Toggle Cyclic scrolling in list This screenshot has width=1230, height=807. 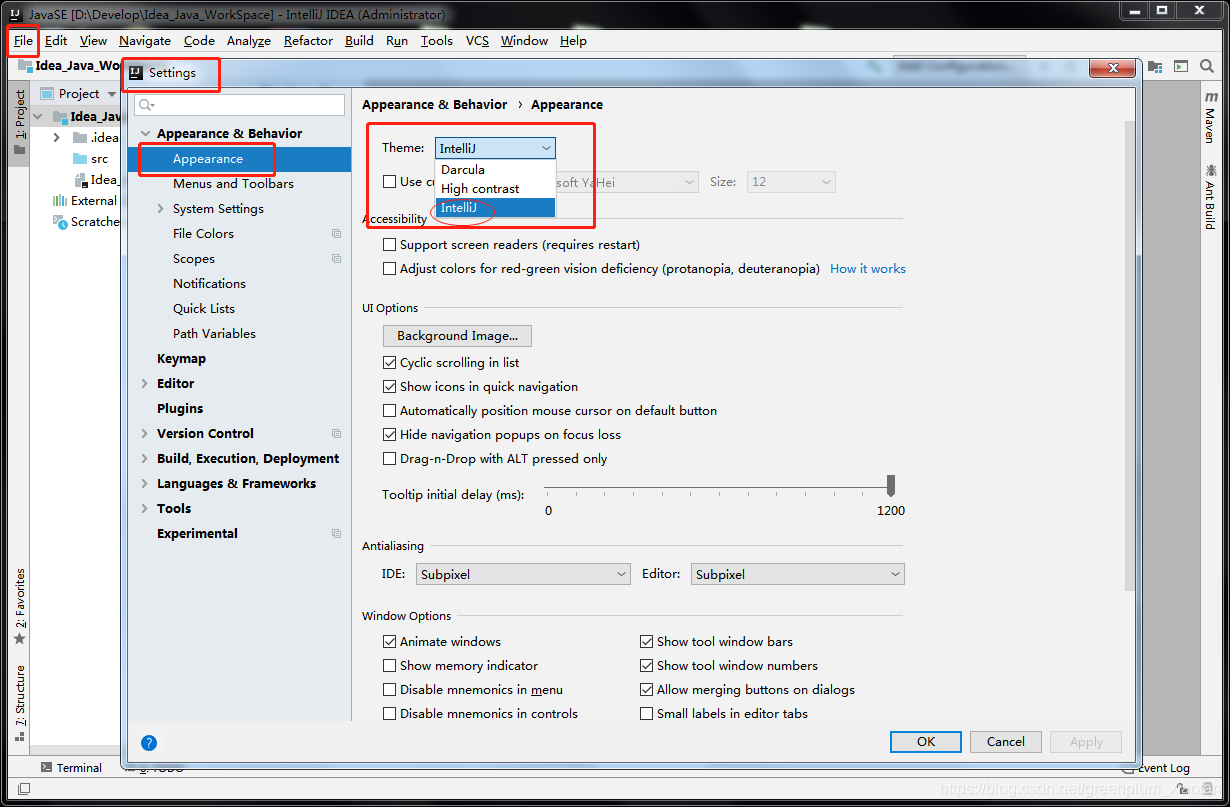(390, 363)
